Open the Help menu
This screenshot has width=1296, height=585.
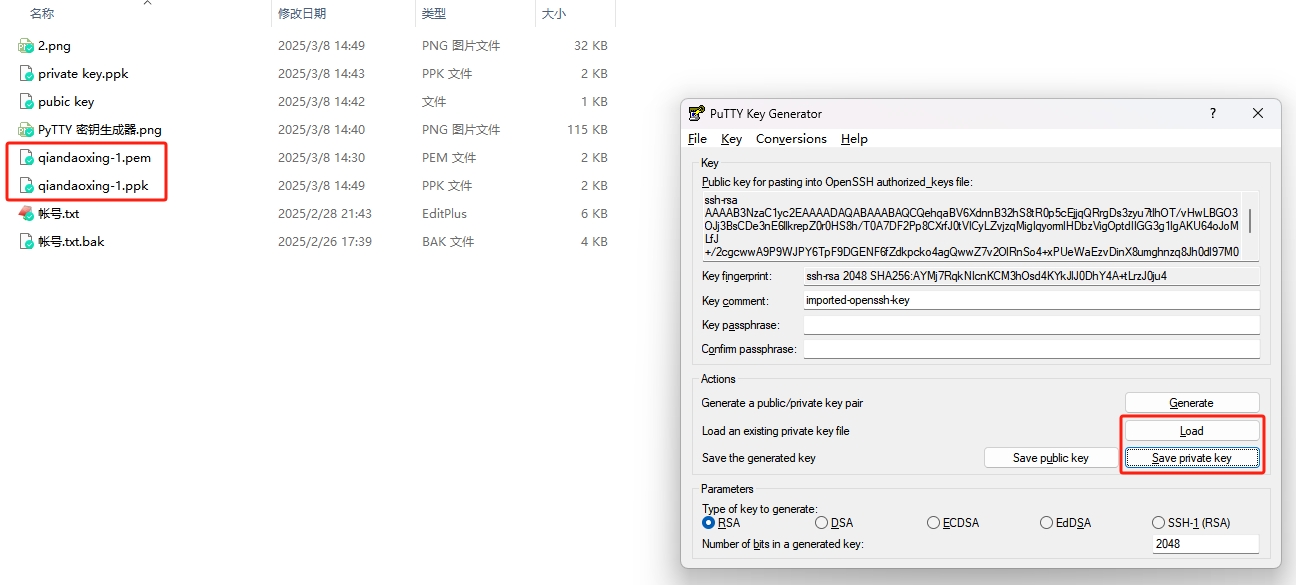(x=854, y=139)
